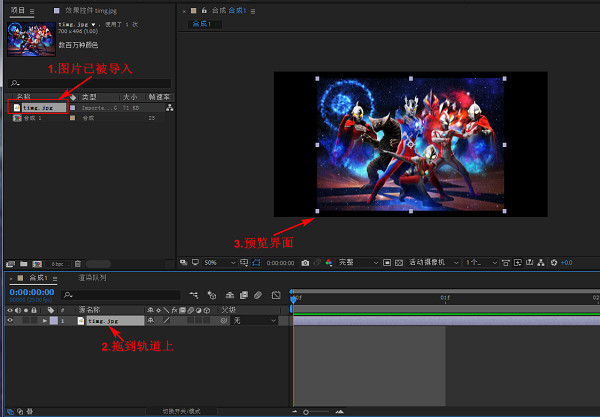The image size is (600, 417).
Task: Click the timeline layer search field
Action: (x=121, y=295)
